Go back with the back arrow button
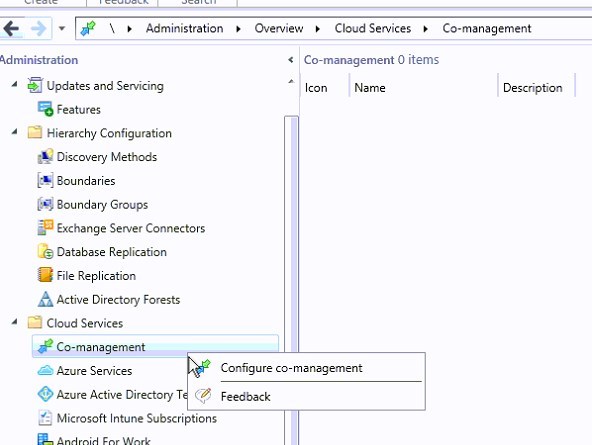The width and height of the screenshot is (592, 445). tap(11, 28)
